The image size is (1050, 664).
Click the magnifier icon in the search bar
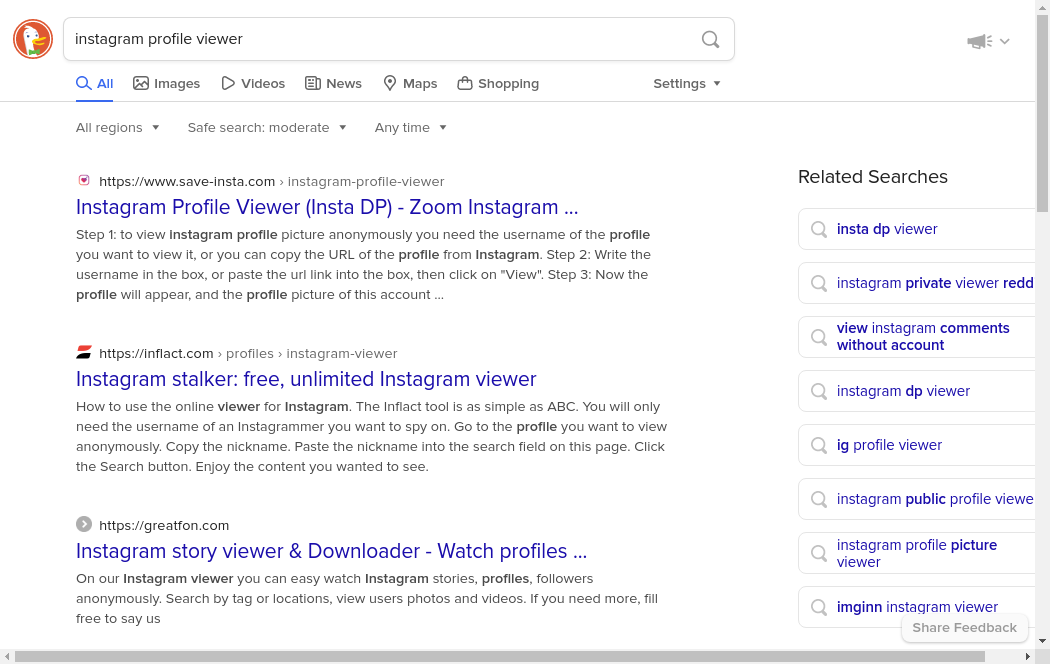(710, 39)
